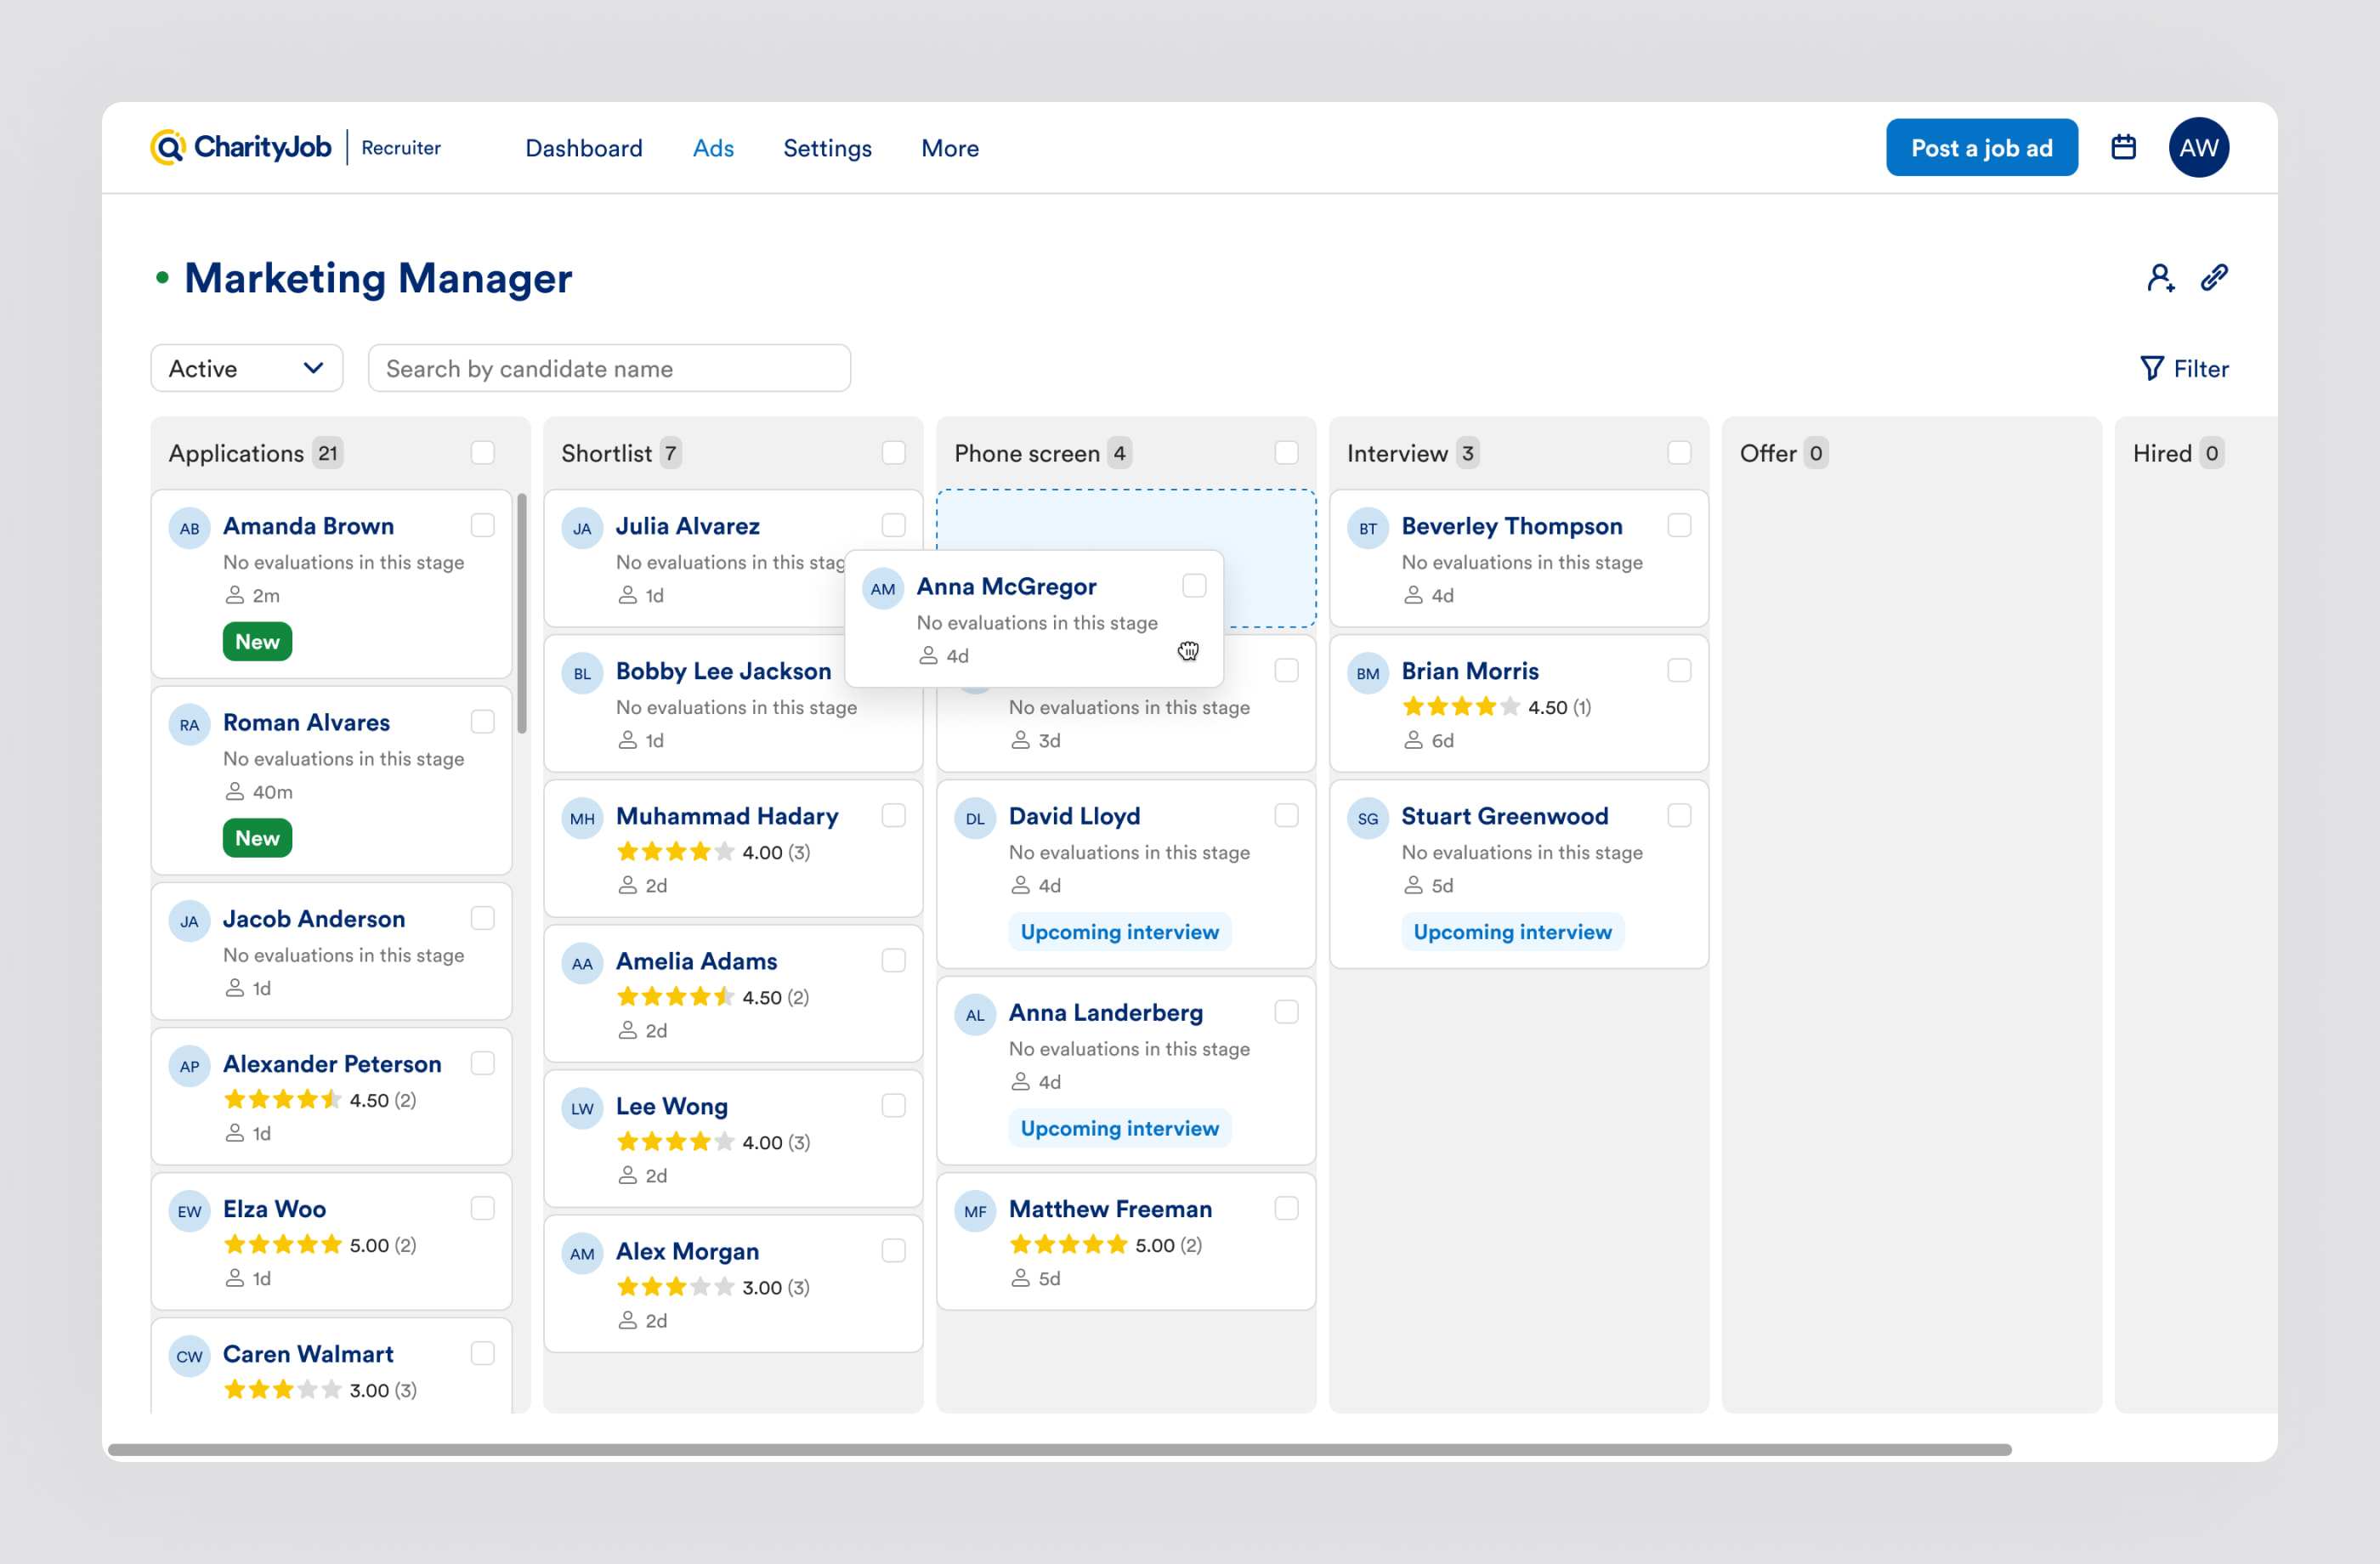This screenshot has width=2380, height=1564.
Task: Open Amelia Adams' candidate profile
Action: pyautogui.click(x=696, y=961)
